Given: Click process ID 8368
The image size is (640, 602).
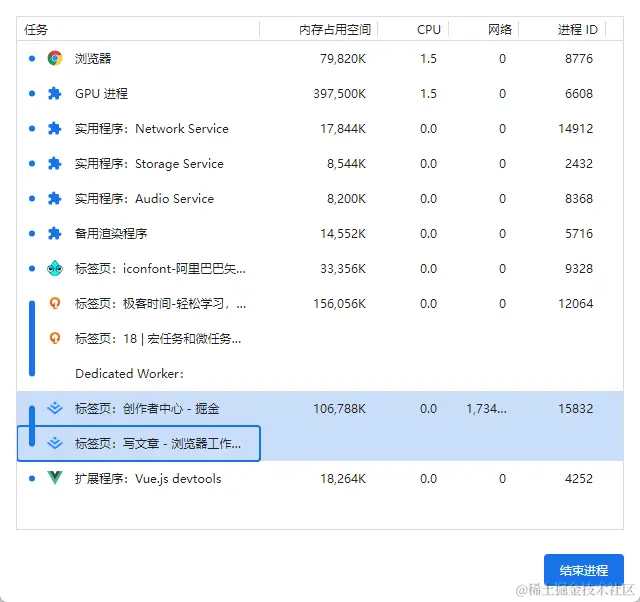Looking at the screenshot, I should tap(579, 199).
